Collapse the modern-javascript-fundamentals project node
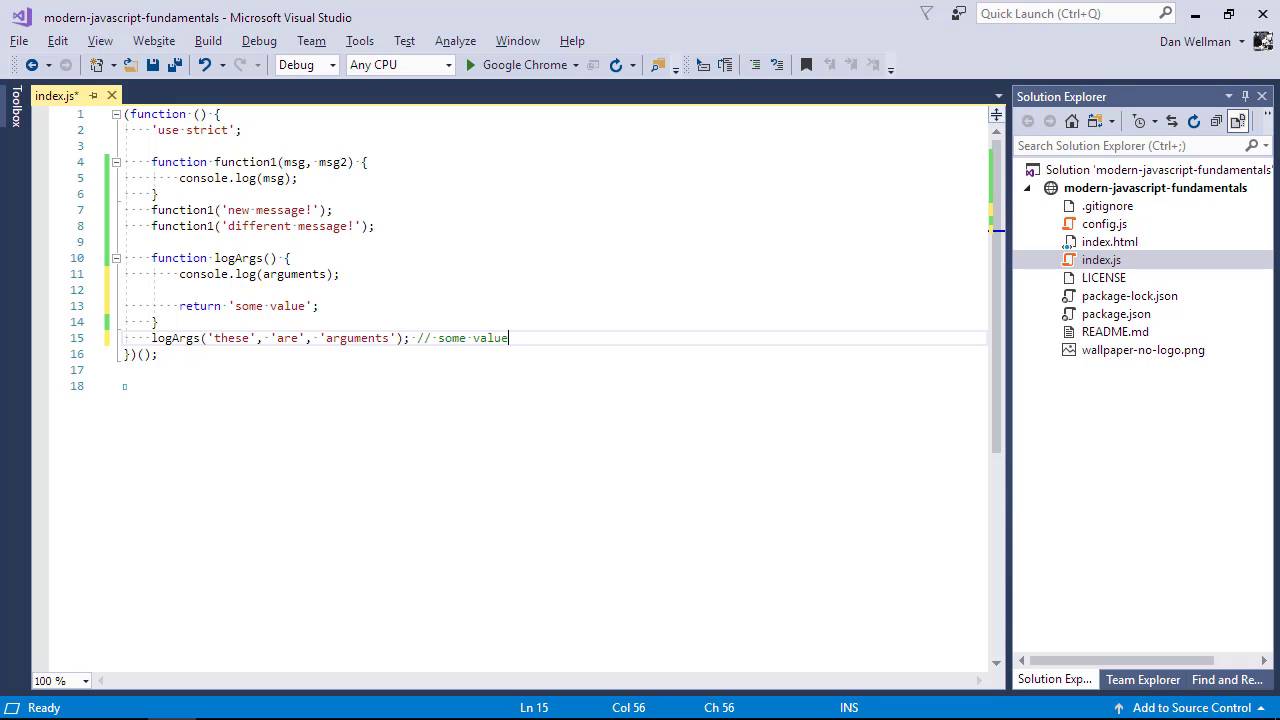The image size is (1280, 720). 1027,188
